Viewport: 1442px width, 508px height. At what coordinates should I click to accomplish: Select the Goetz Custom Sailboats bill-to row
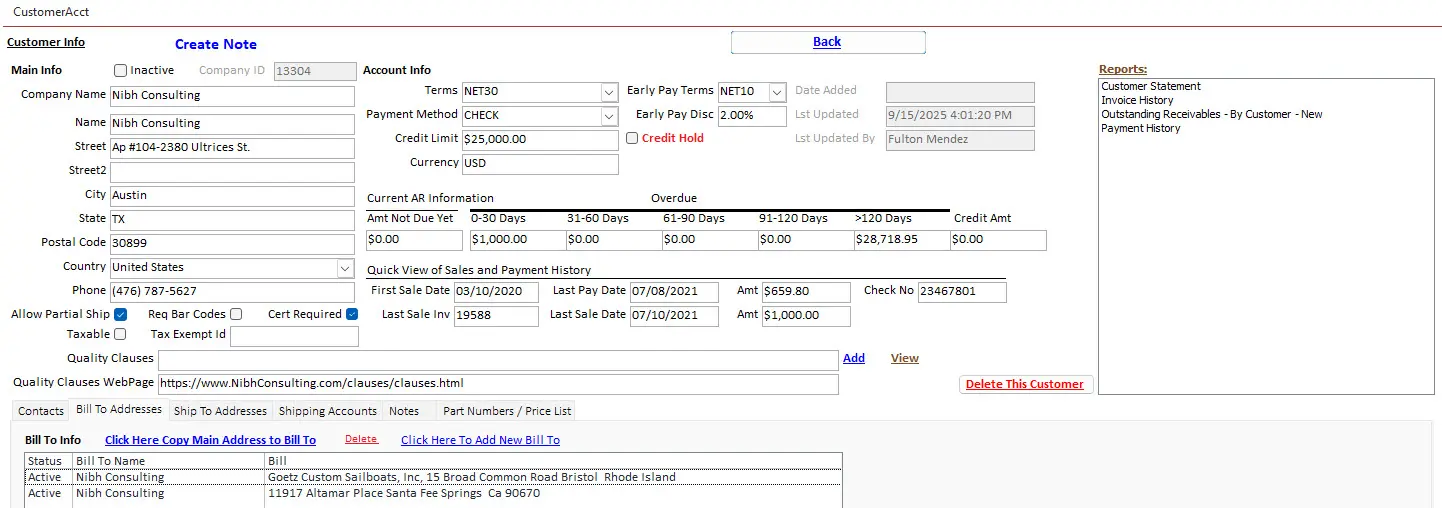(433, 478)
